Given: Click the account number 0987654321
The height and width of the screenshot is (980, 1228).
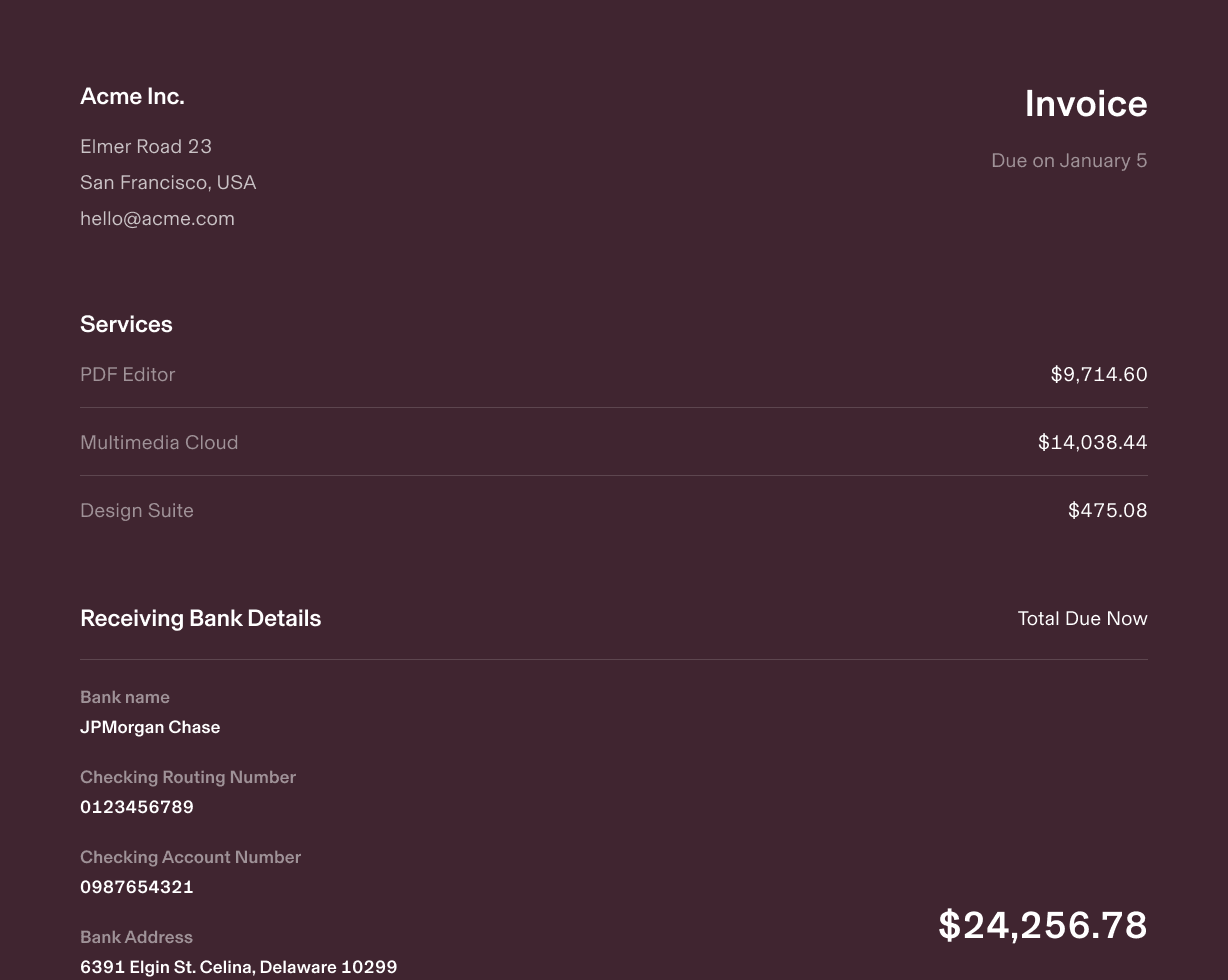Looking at the screenshot, I should click(137, 888).
